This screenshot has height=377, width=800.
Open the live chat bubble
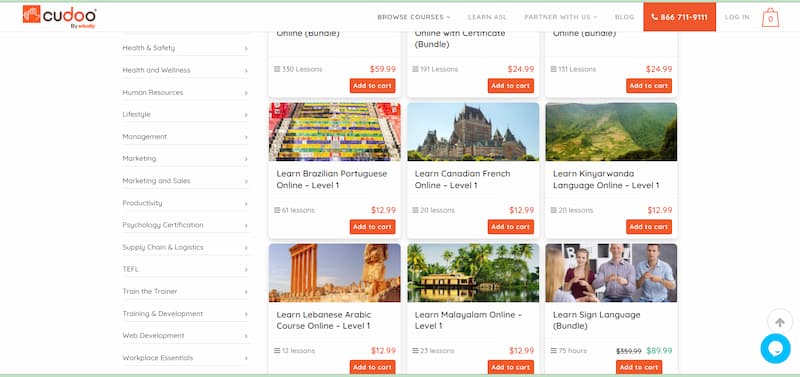tap(775, 348)
